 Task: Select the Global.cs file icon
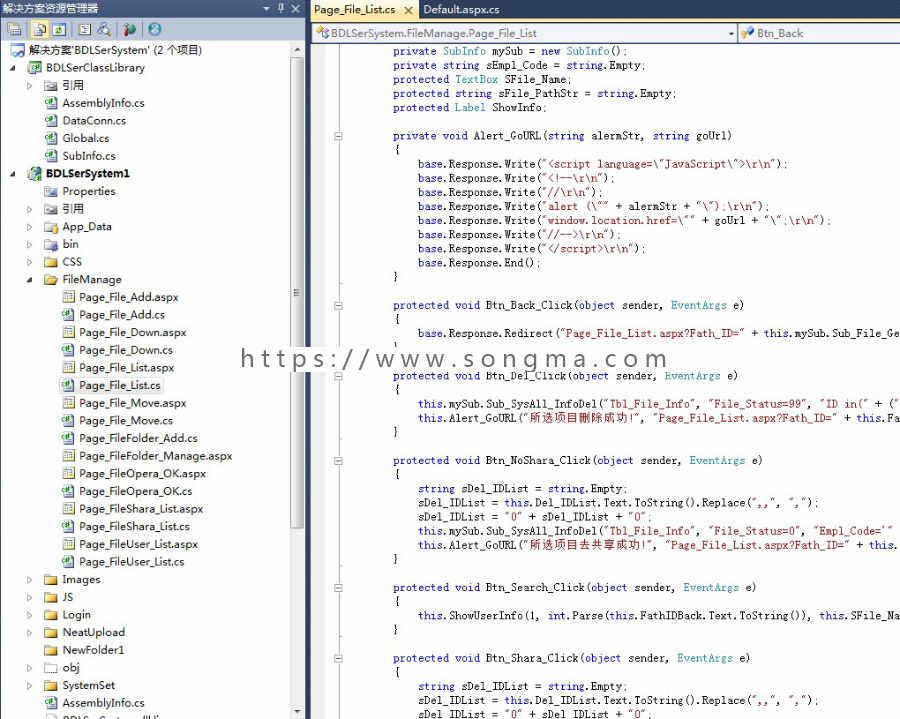tap(51, 138)
